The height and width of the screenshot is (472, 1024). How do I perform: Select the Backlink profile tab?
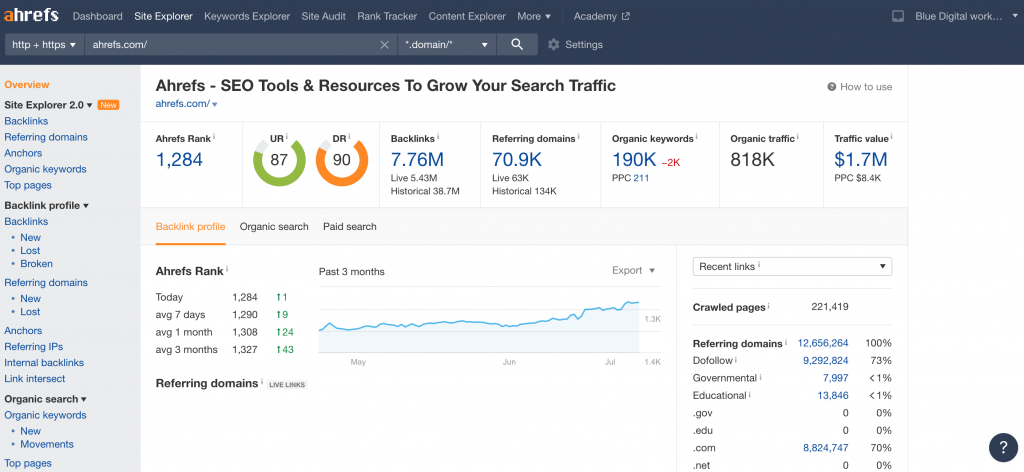click(190, 227)
